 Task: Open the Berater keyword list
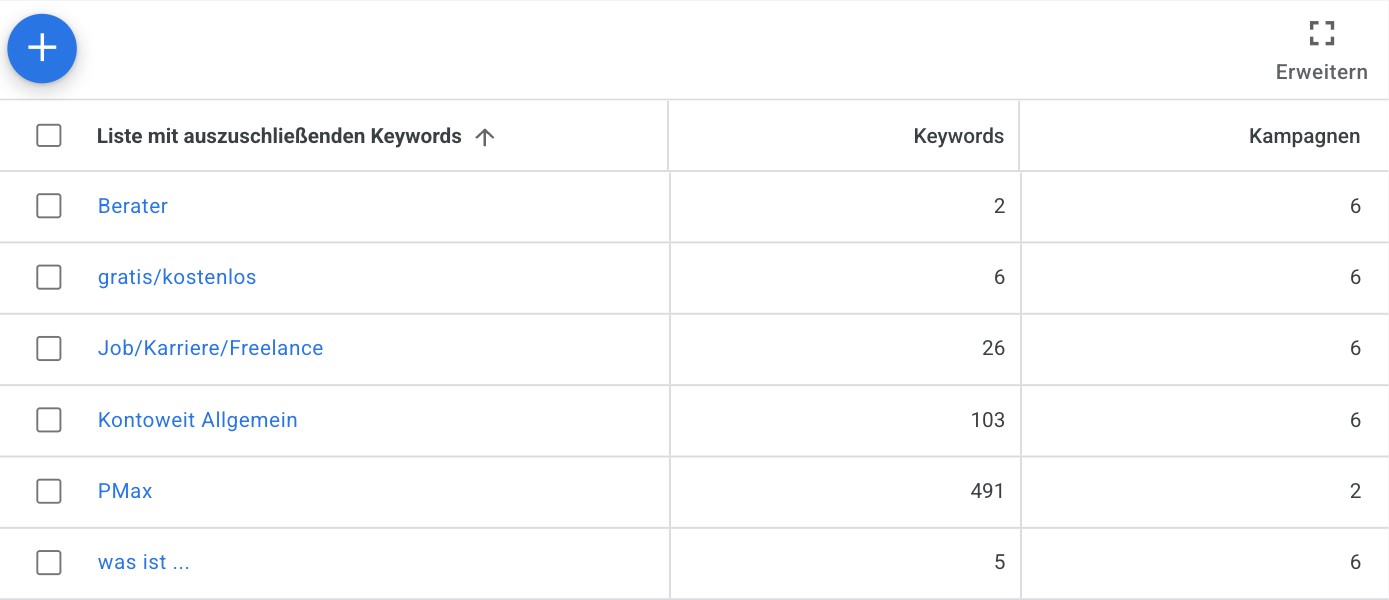(x=133, y=206)
